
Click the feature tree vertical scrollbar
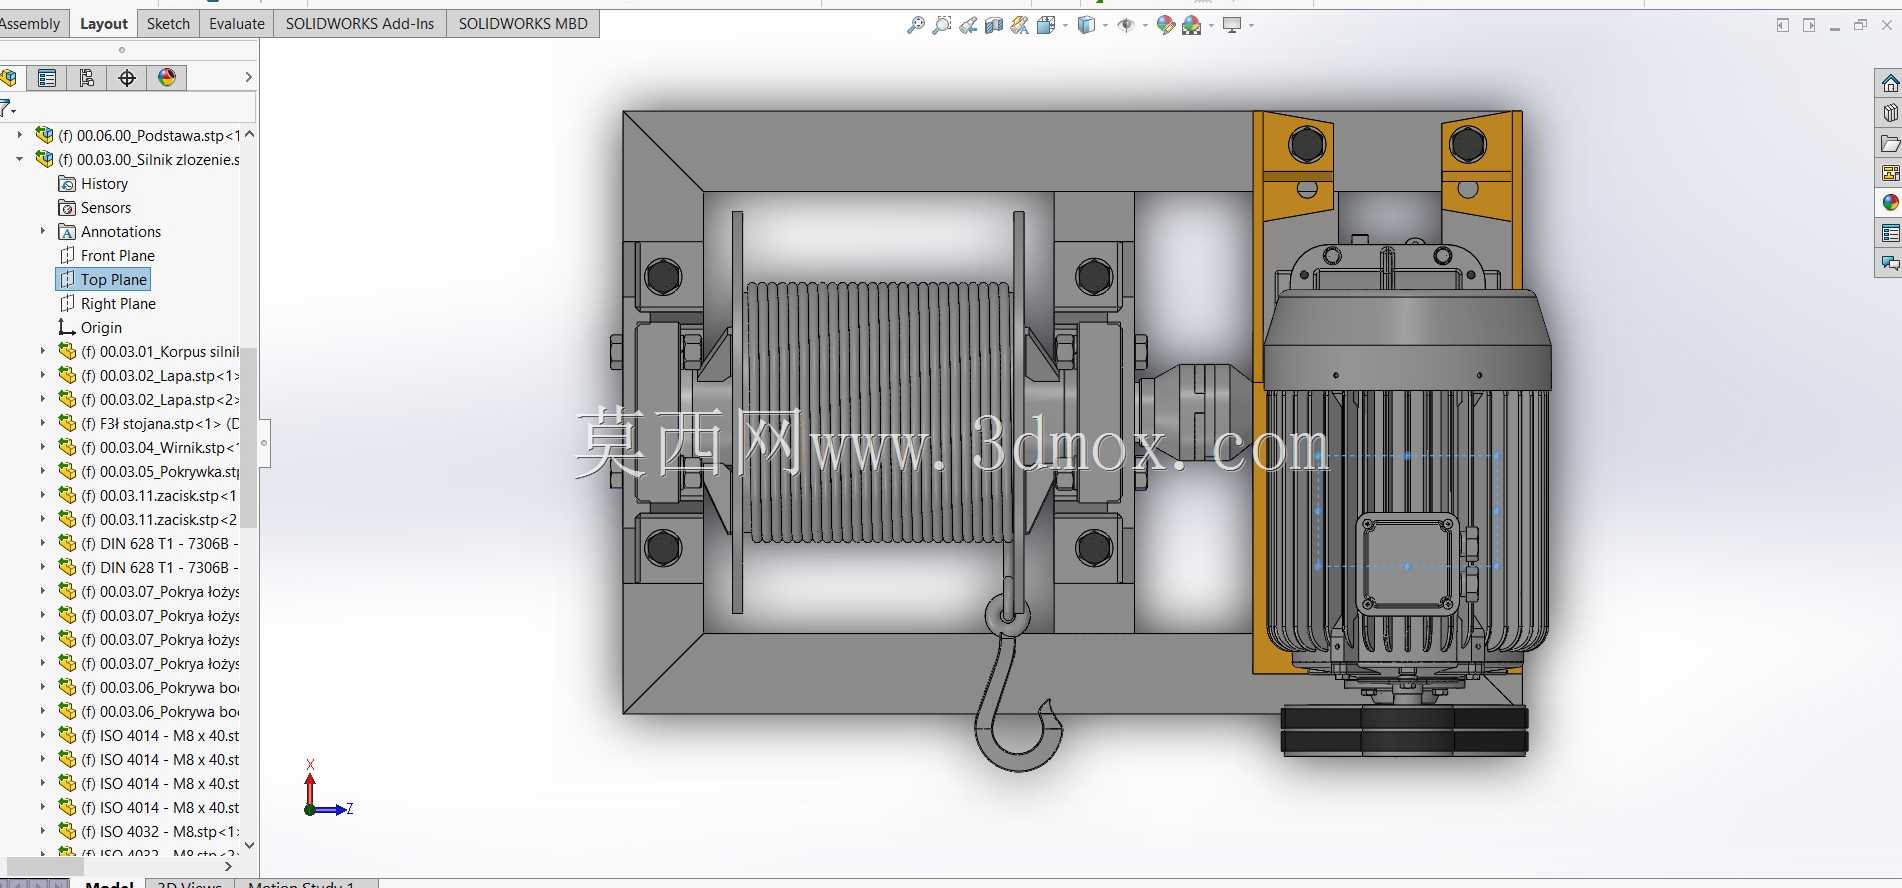click(x=249, y=437)
